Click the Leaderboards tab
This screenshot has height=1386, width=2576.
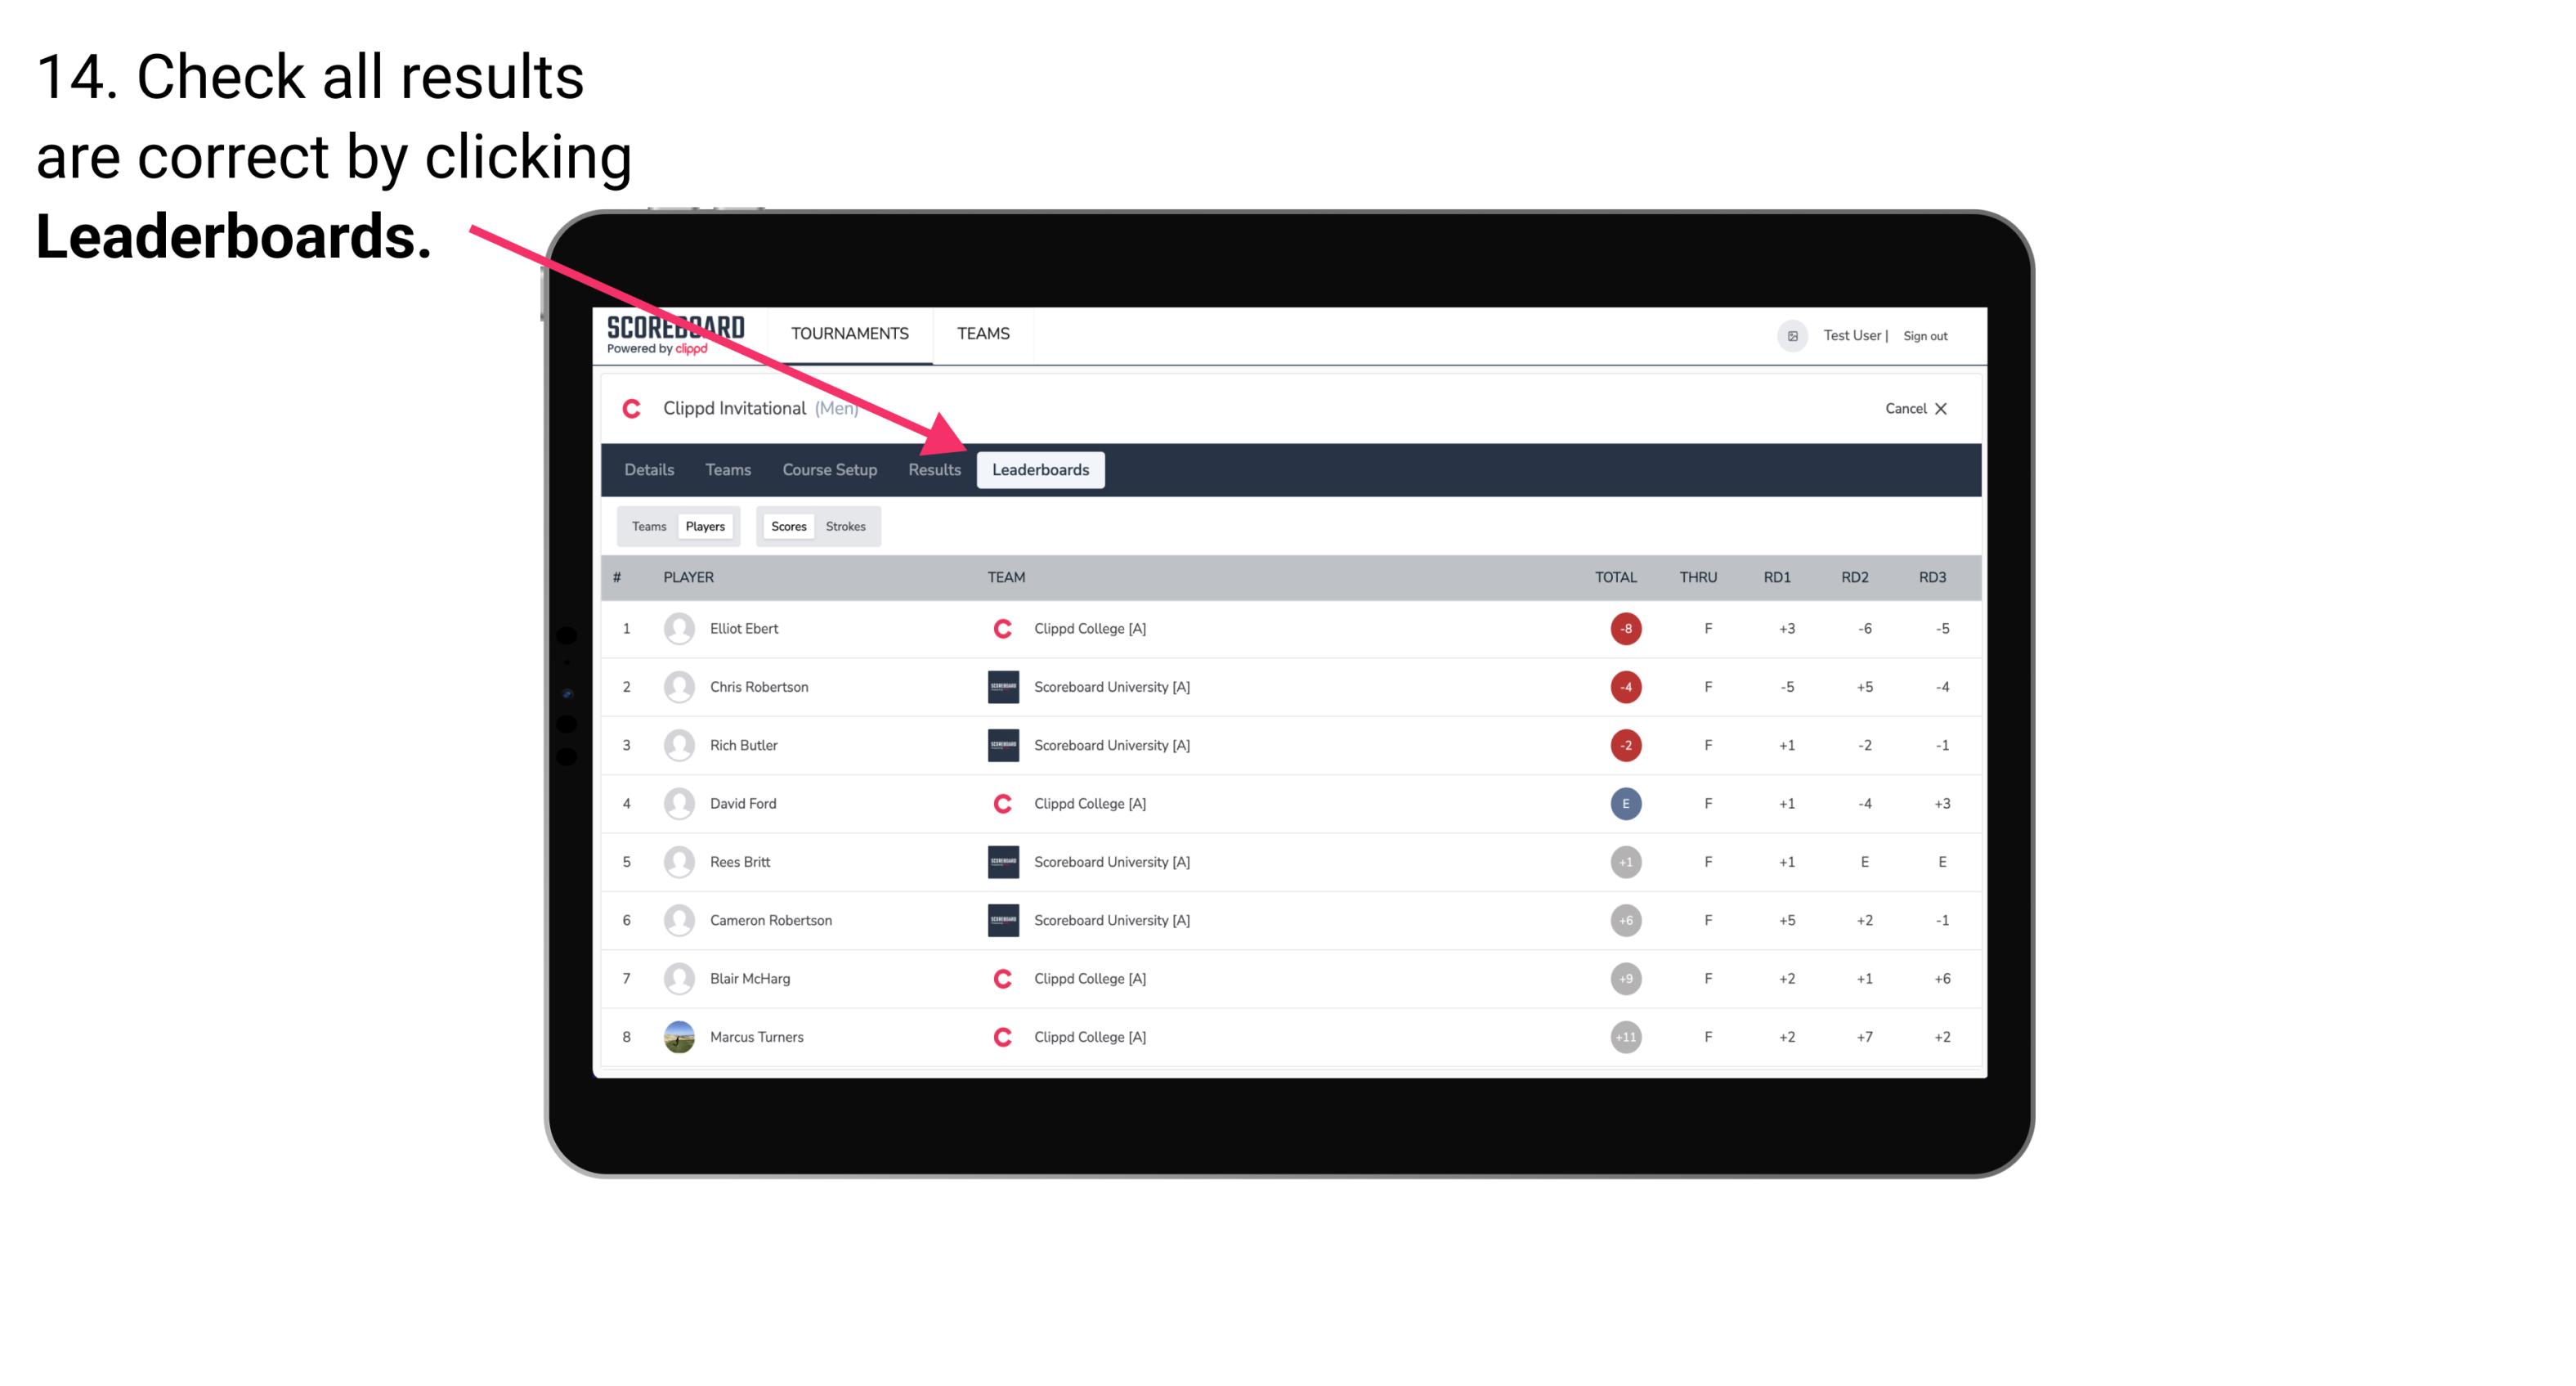tap(1042, 469)
